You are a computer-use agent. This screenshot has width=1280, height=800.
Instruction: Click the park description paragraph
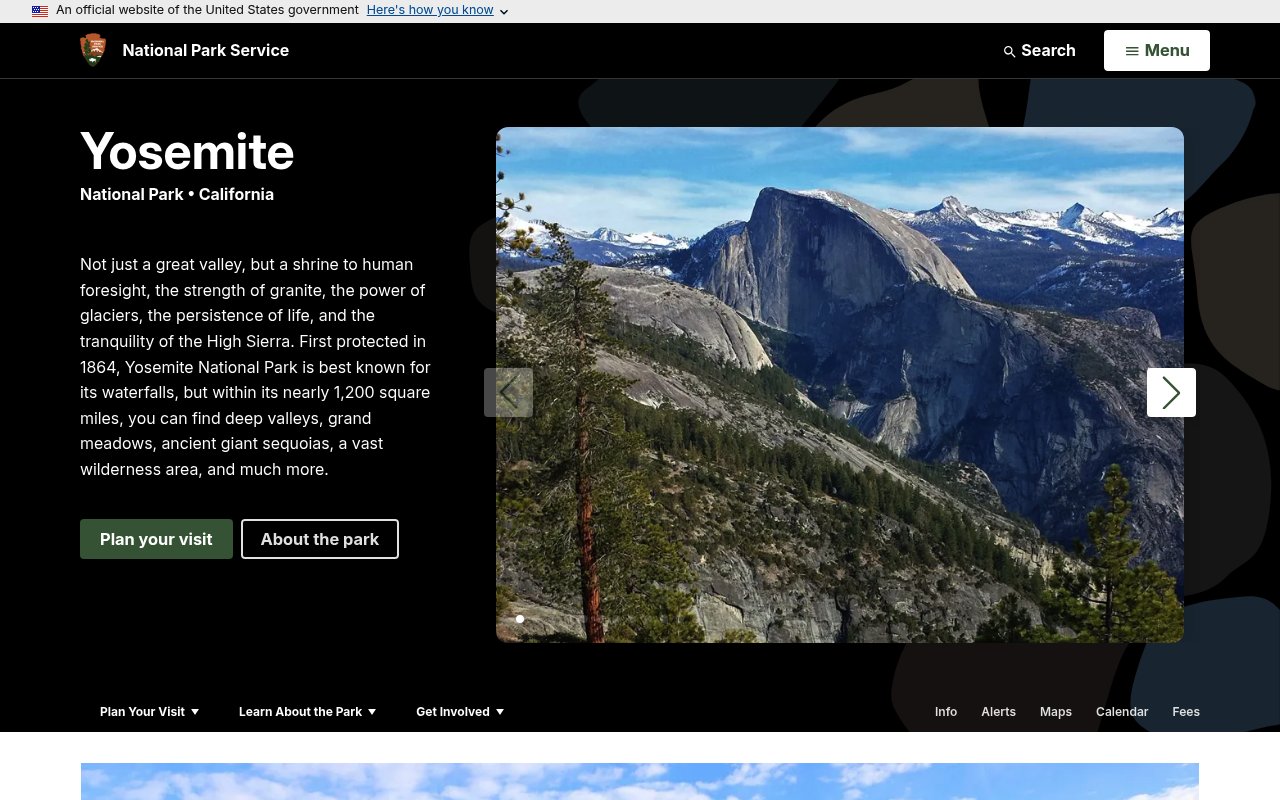pyautogui.click(x=256, y=367)
